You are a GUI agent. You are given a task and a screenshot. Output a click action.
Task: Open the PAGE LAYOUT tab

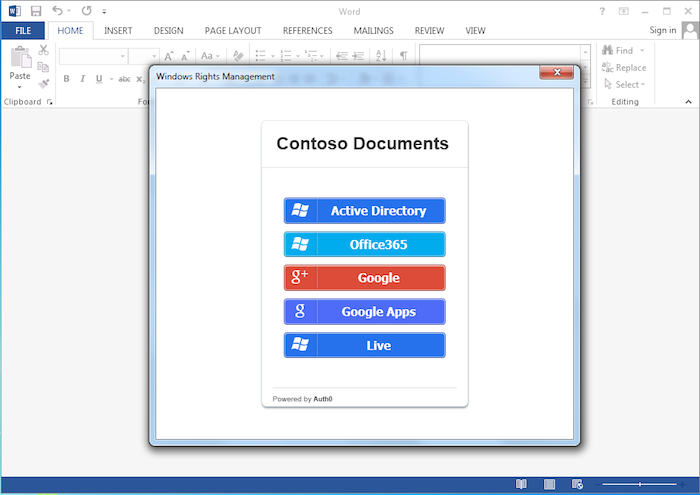click(233, 31)
